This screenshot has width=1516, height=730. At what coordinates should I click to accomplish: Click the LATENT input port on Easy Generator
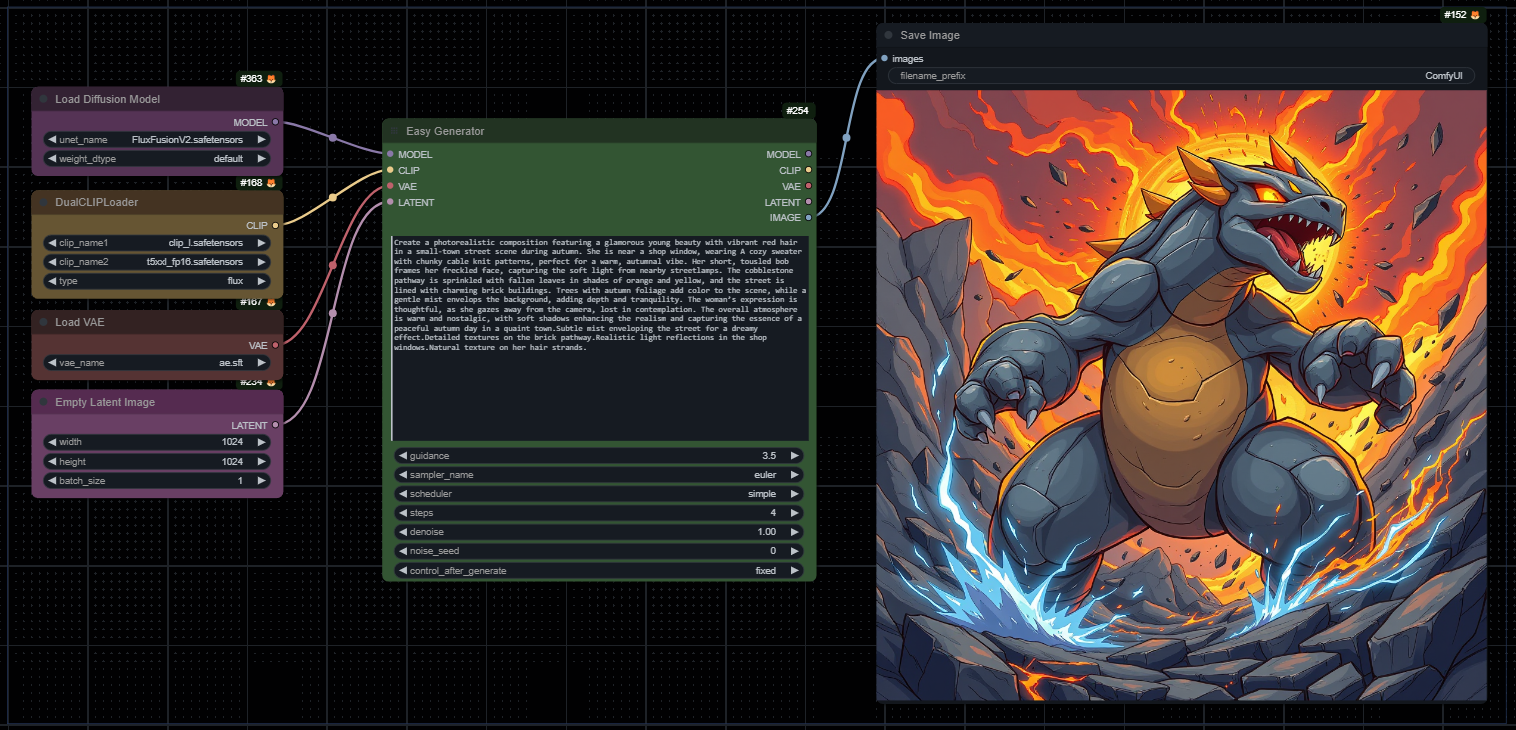tap(390, 202)
